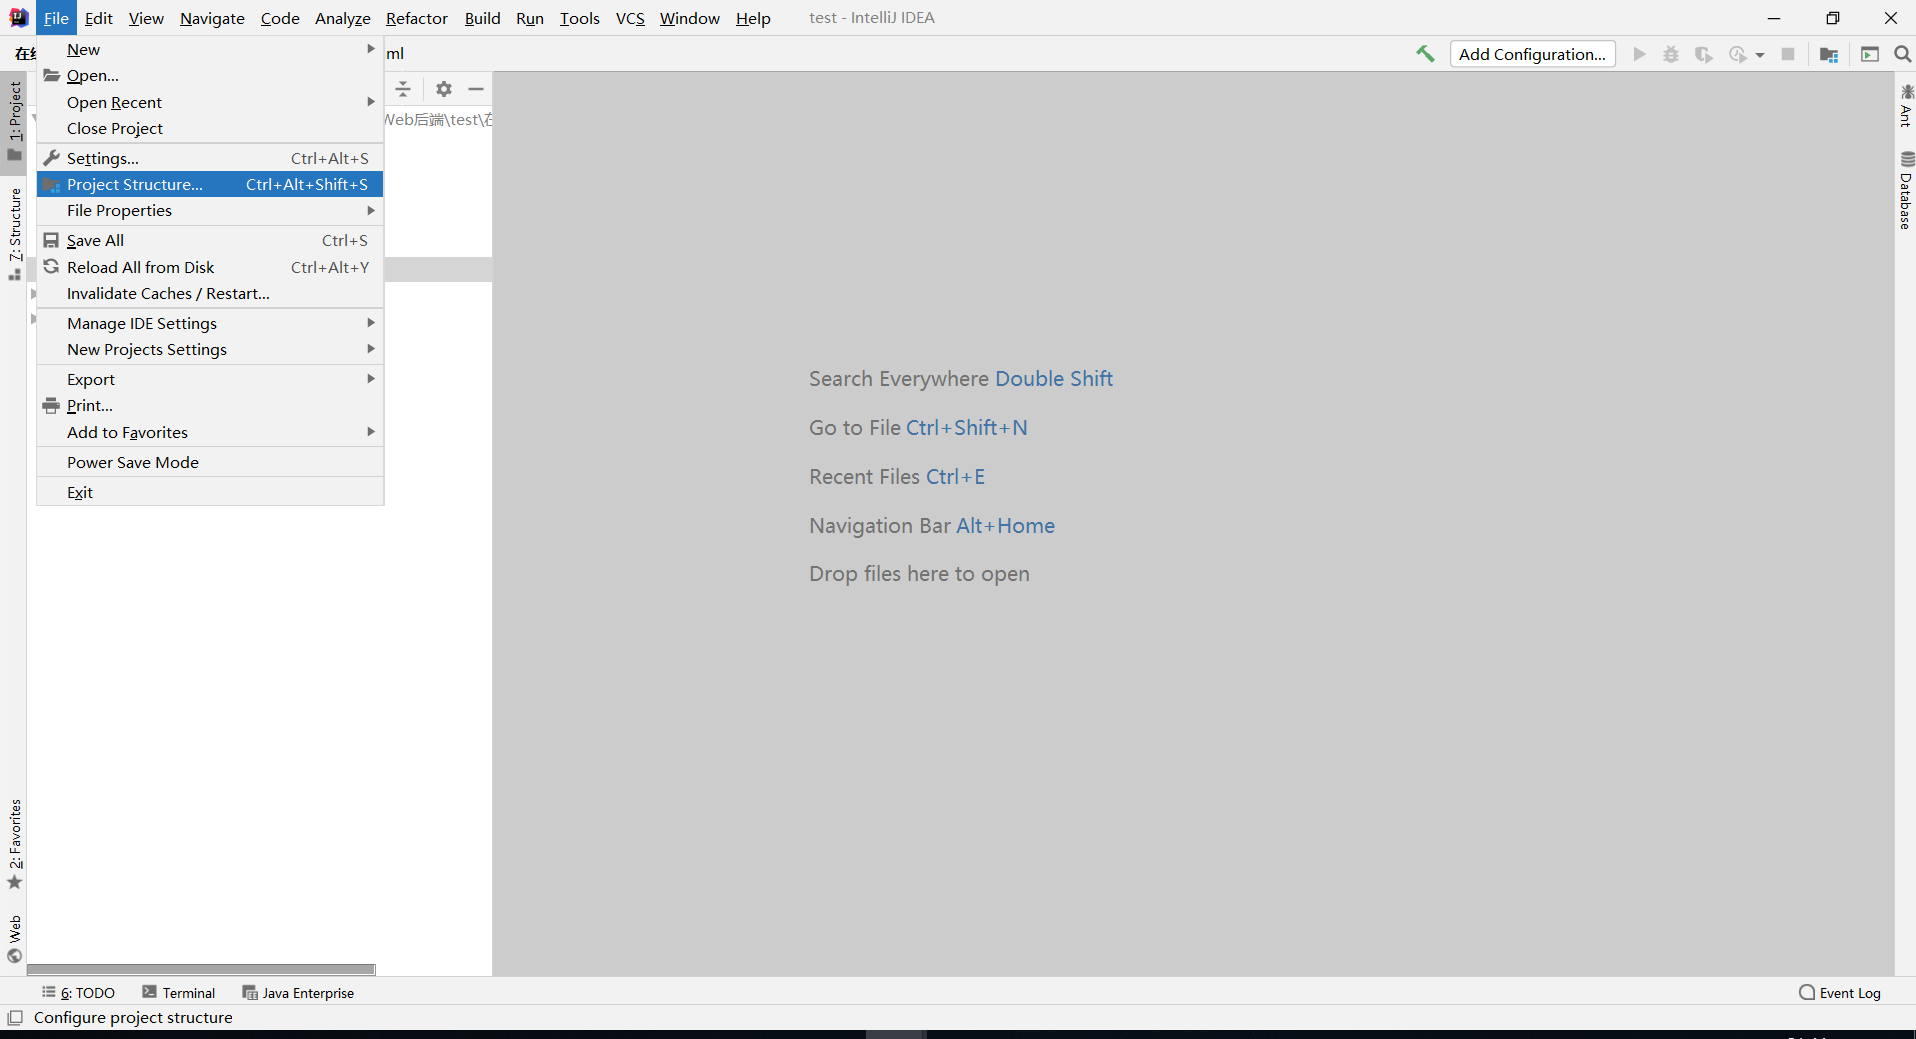1916x1039 pixels.
Task: Click the project panel gear options icon
Action: click(444, 89)
